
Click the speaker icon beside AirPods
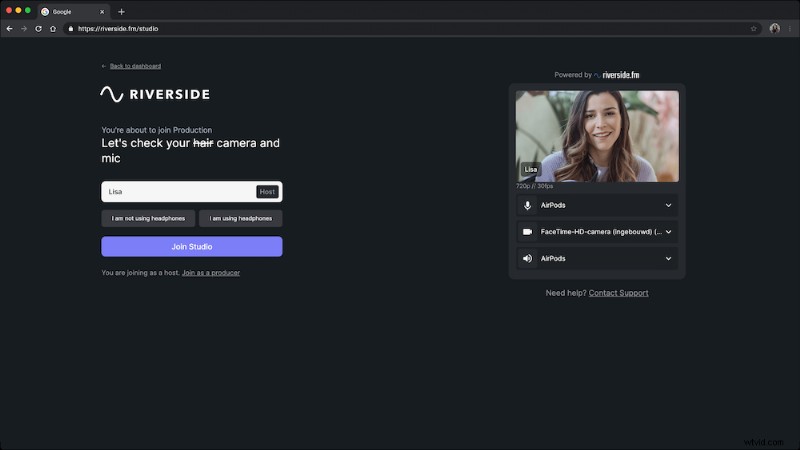coord(527,258)
